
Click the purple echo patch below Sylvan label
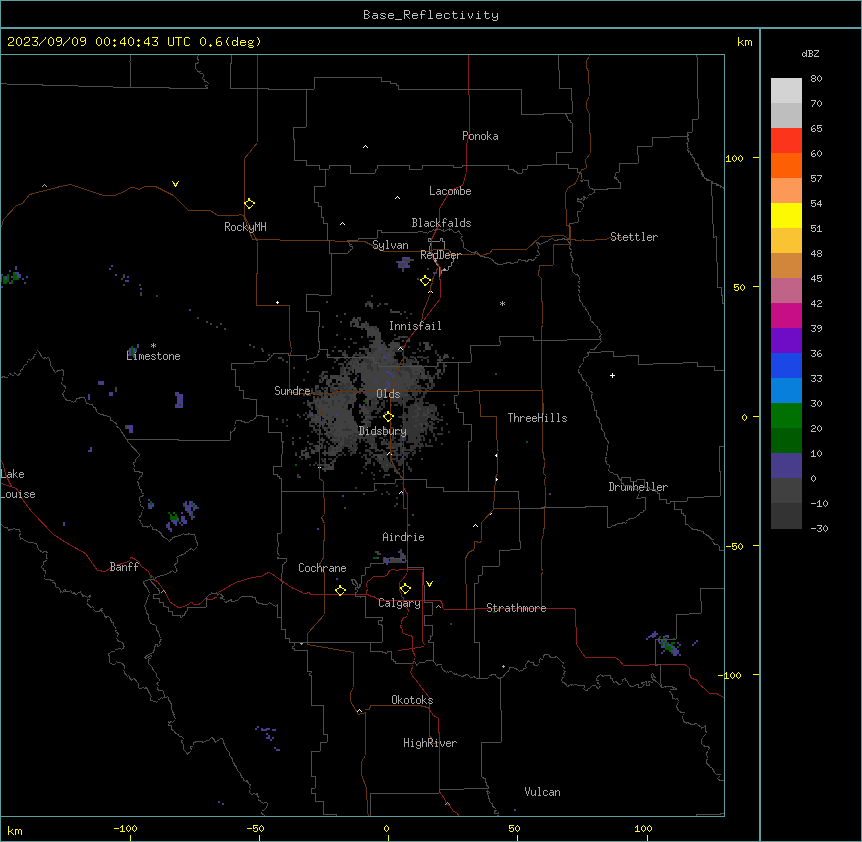tap(404, 264)
